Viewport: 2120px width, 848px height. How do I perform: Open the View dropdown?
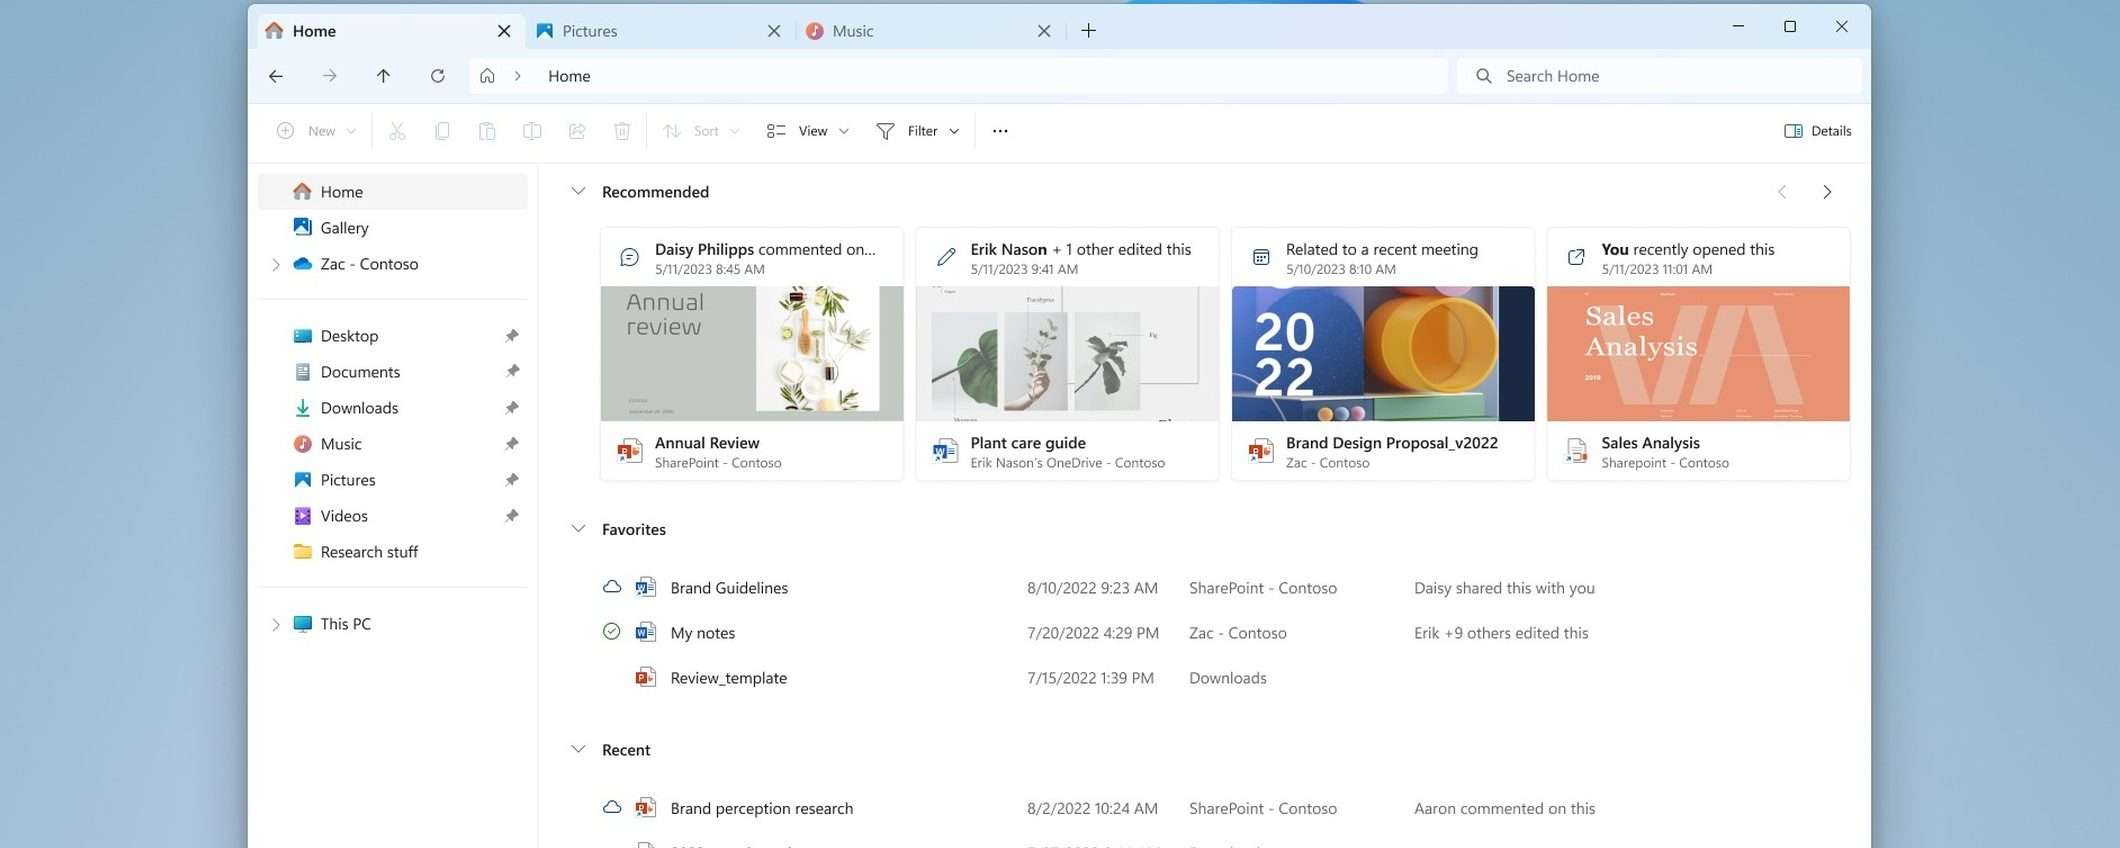click(808, 131)
